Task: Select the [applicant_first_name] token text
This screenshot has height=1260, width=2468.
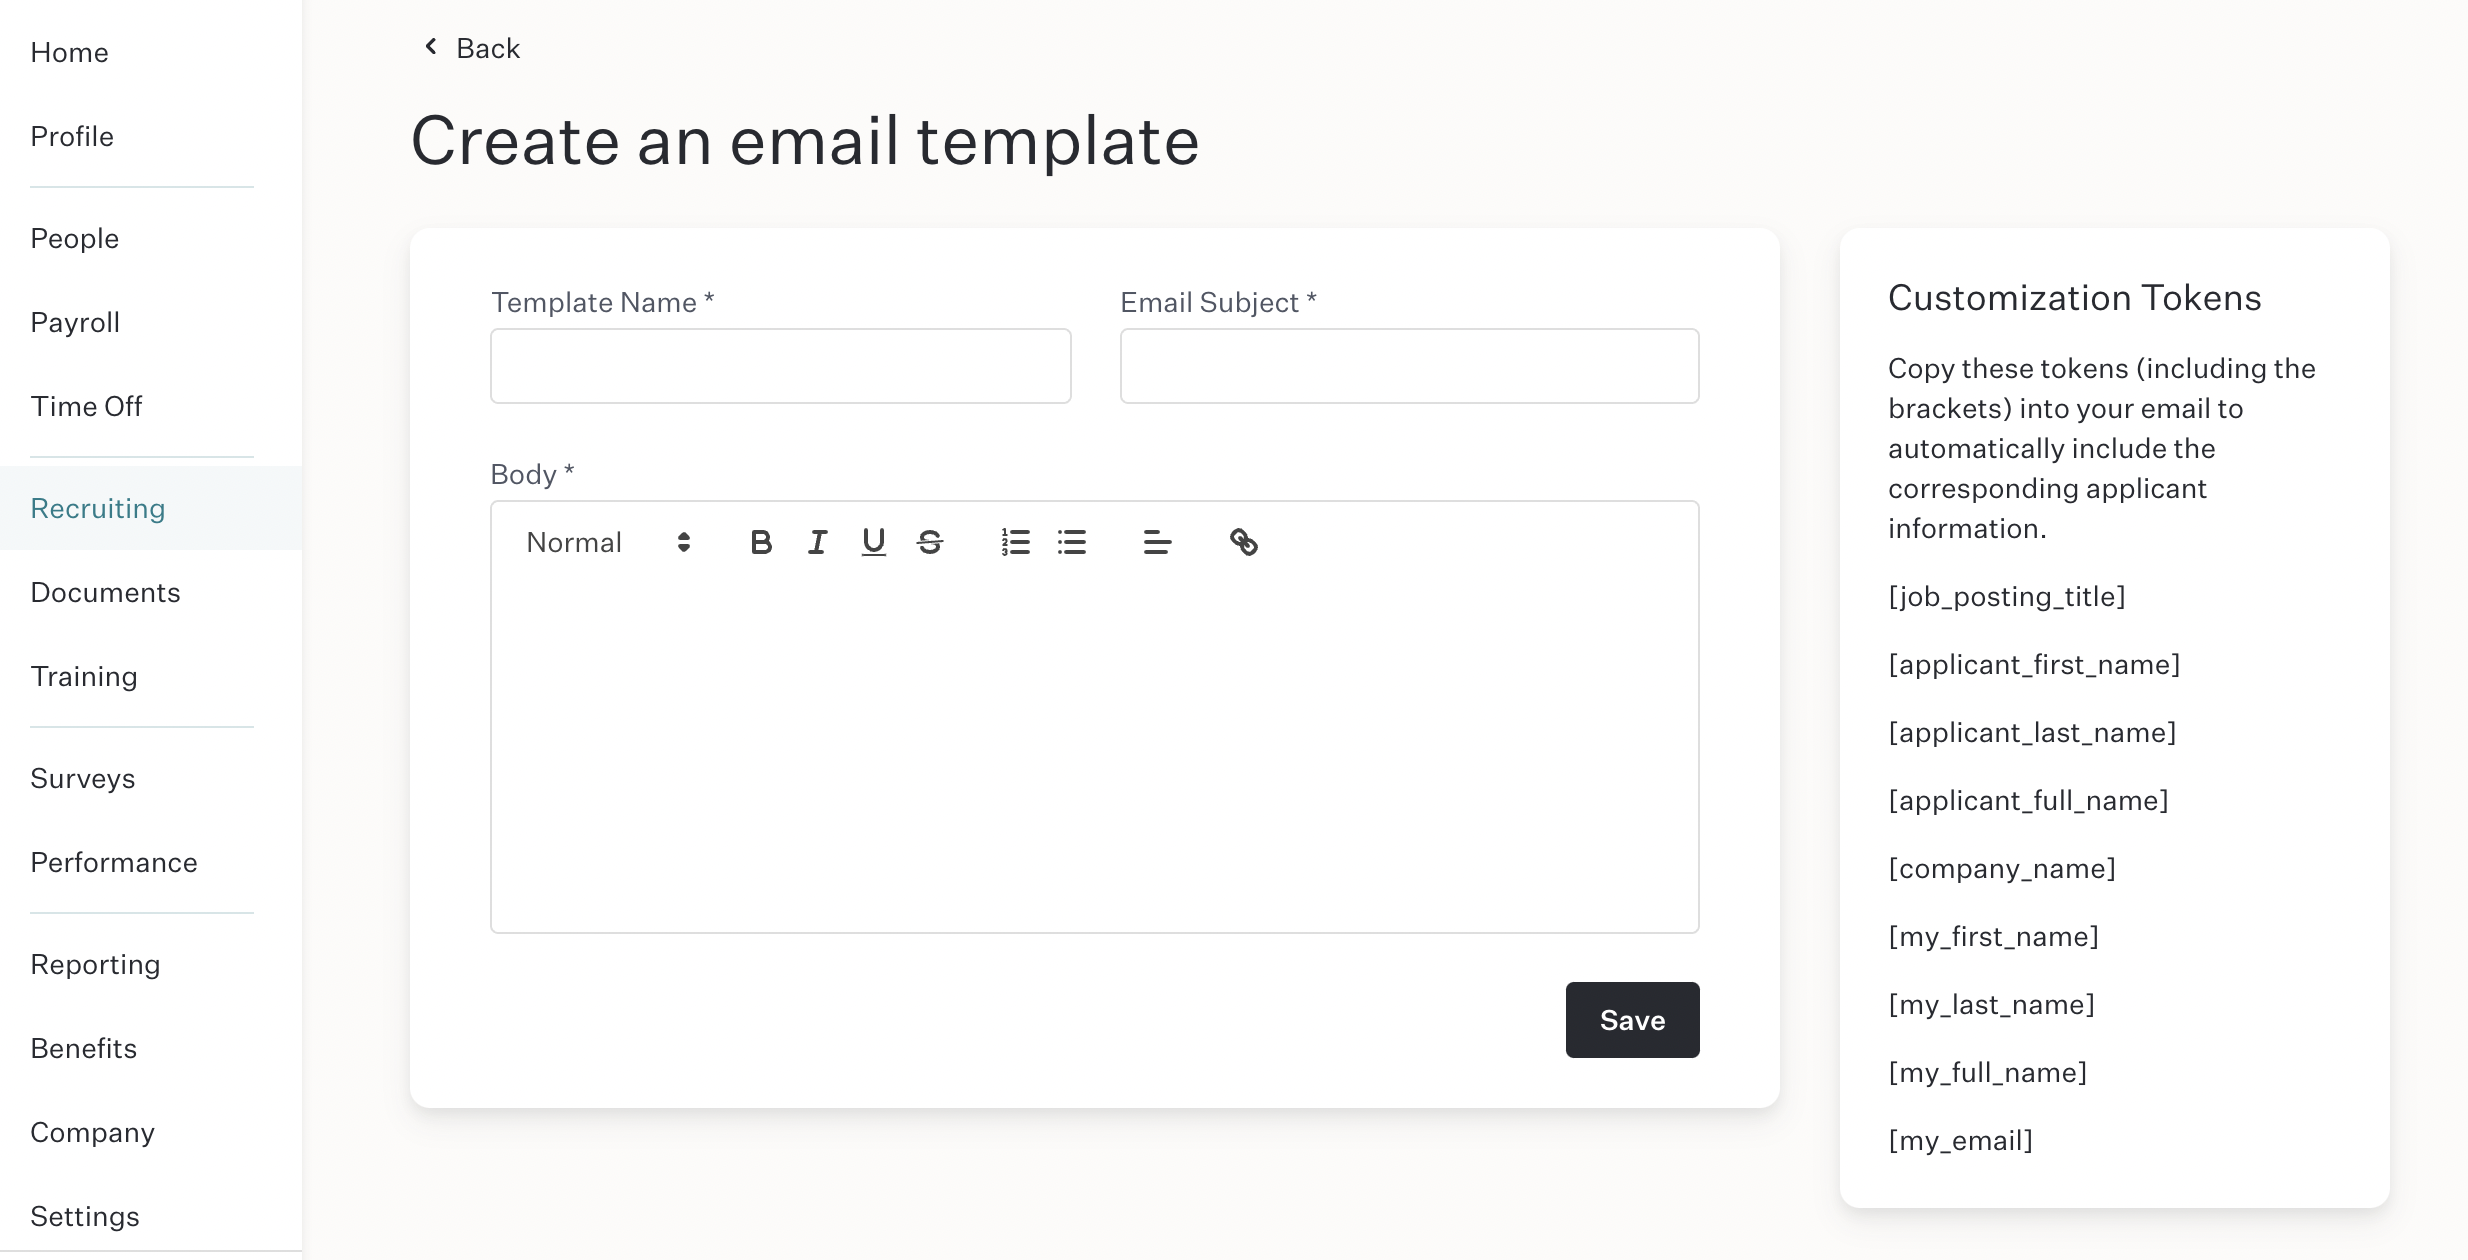Action: point(2034,665)
